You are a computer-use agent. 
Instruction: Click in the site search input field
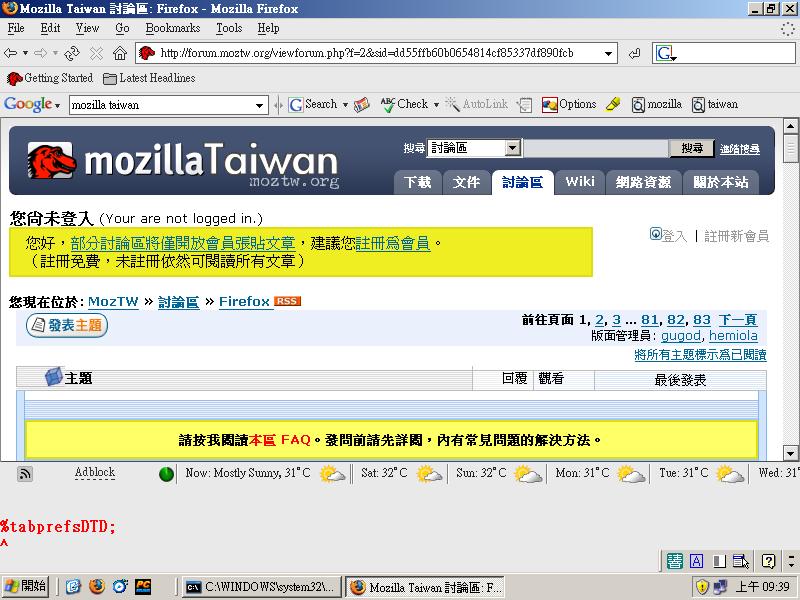tap(596, 148)
